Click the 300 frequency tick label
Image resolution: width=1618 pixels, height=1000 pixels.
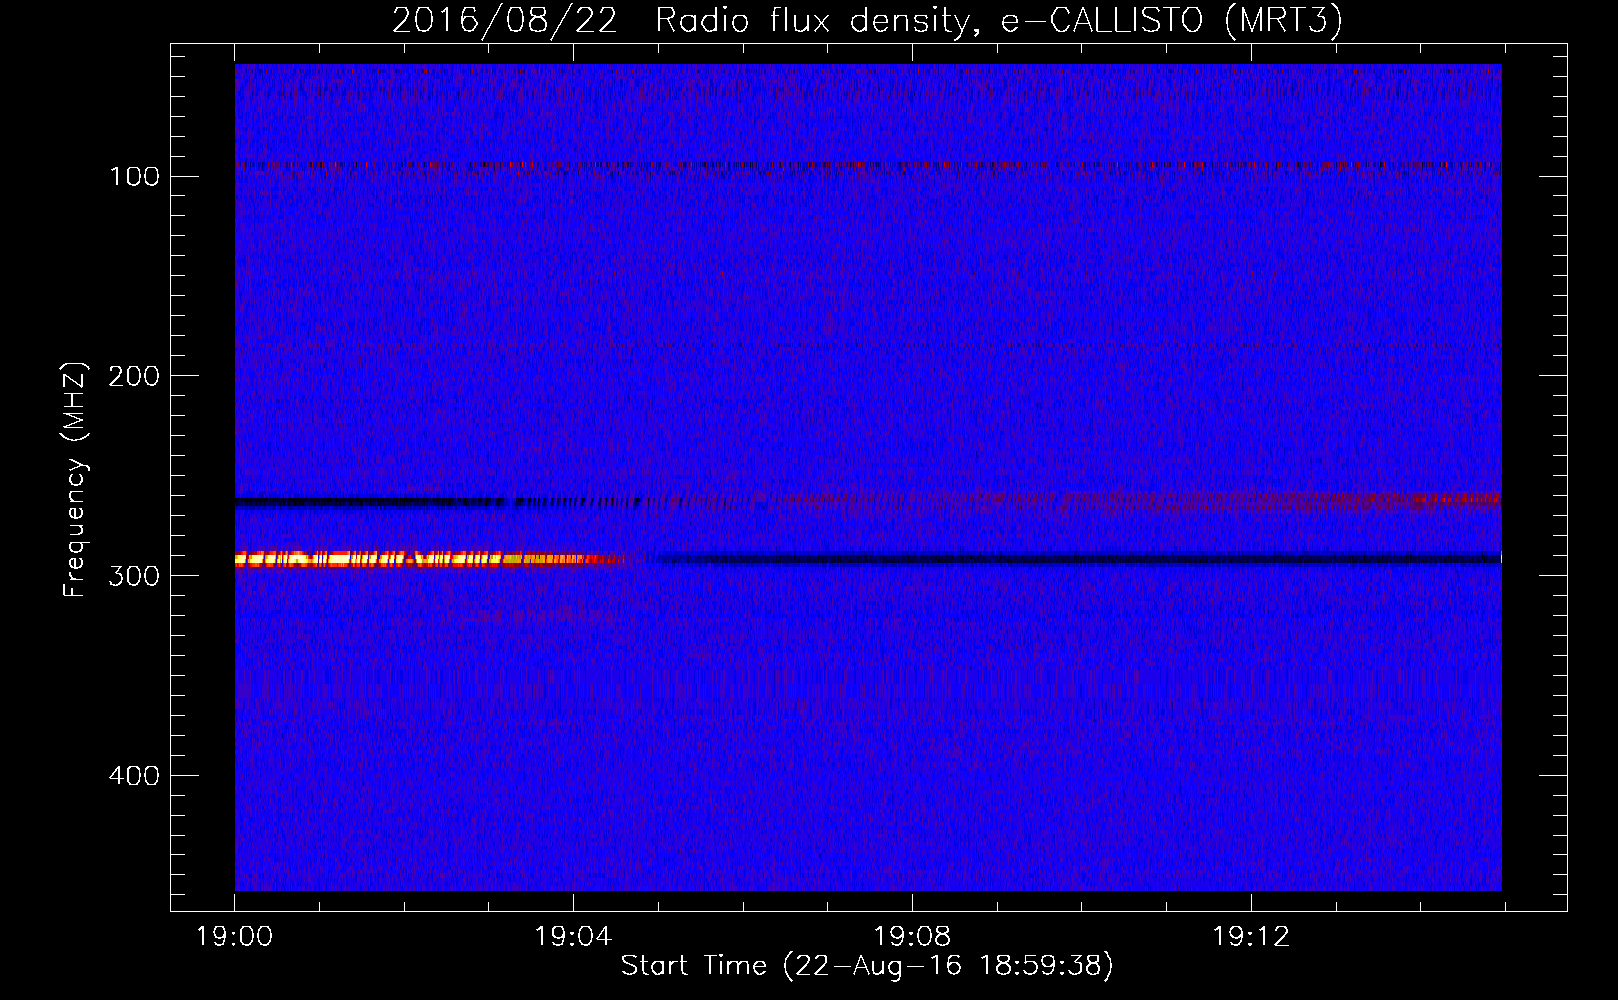135,576
